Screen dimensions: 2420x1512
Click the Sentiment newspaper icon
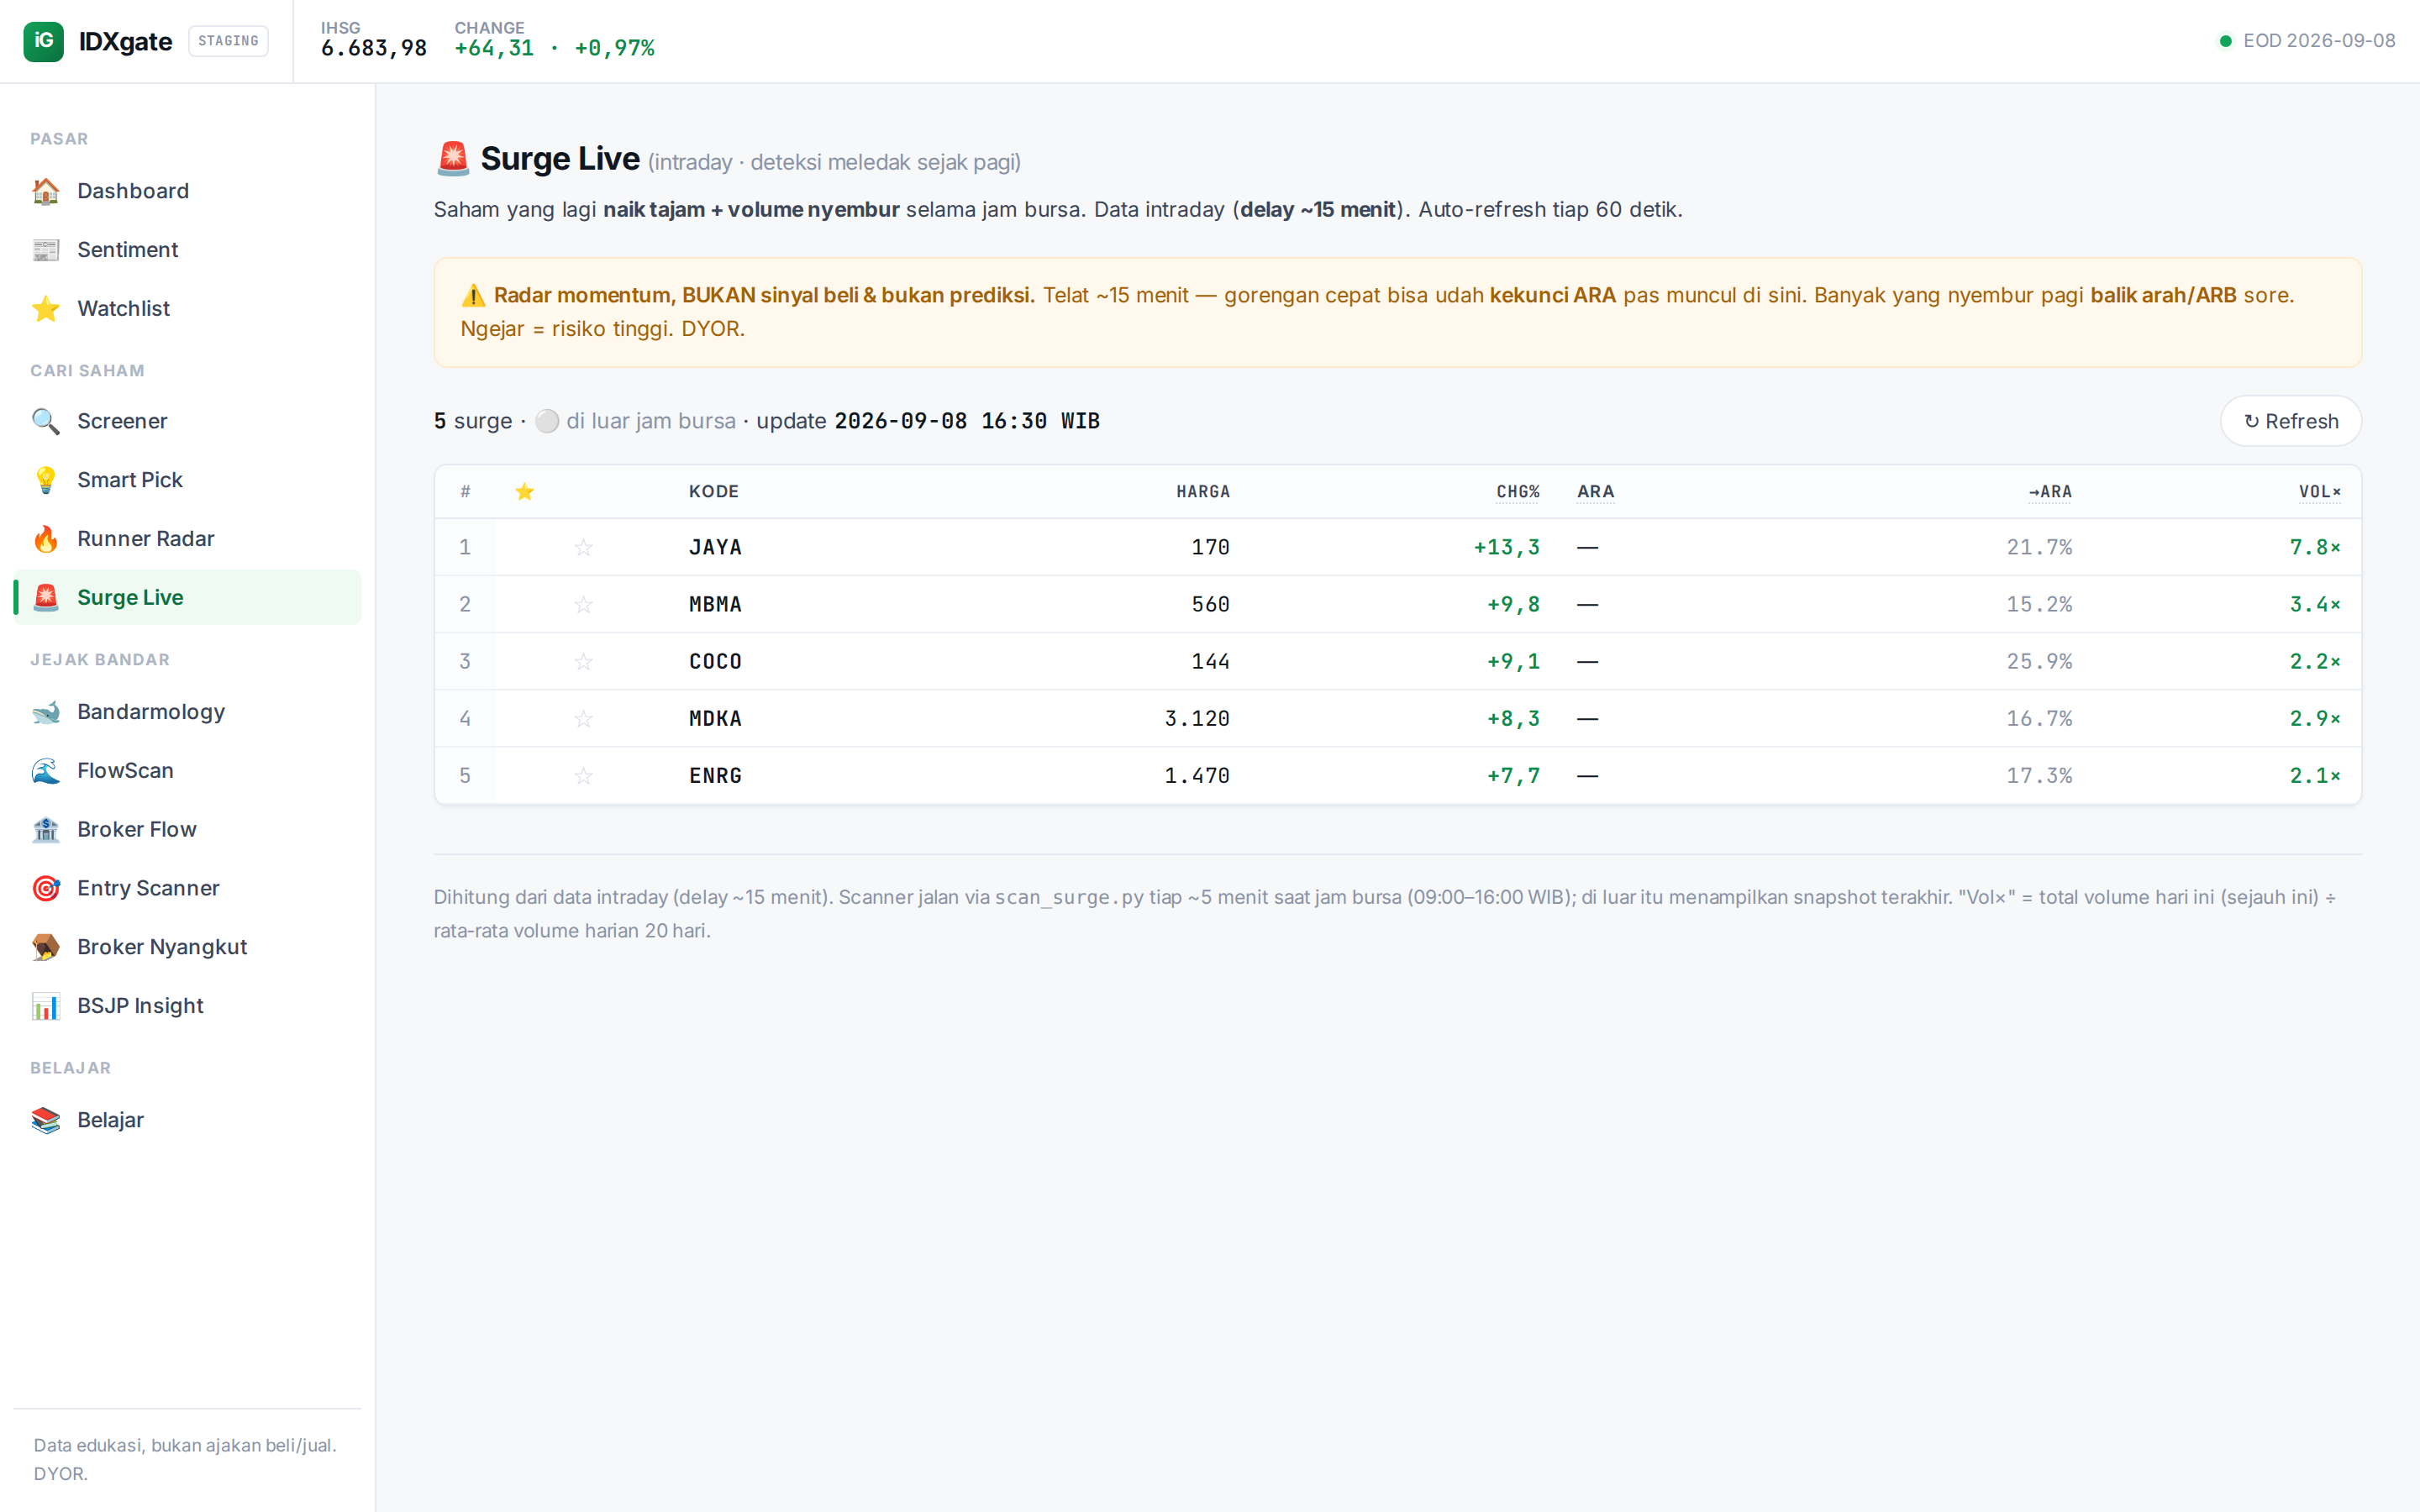click(46, 250)
